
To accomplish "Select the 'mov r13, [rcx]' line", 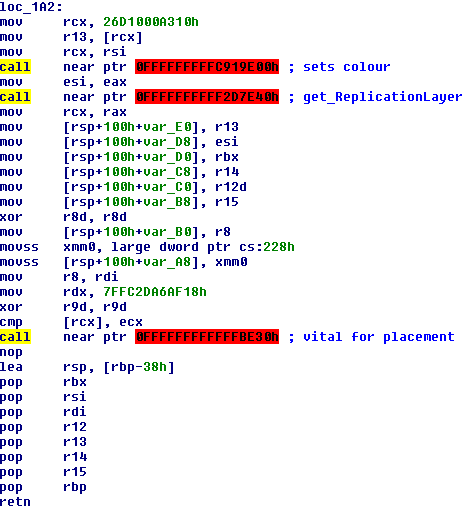I will [71, 37].
